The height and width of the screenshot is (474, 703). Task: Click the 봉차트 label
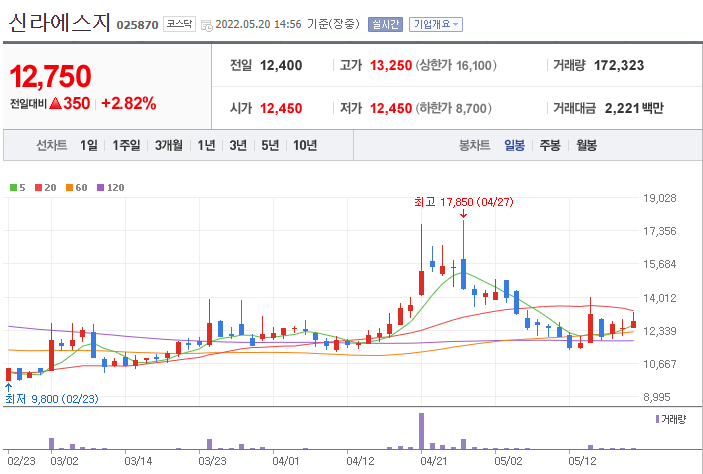(x=474, y=145)
